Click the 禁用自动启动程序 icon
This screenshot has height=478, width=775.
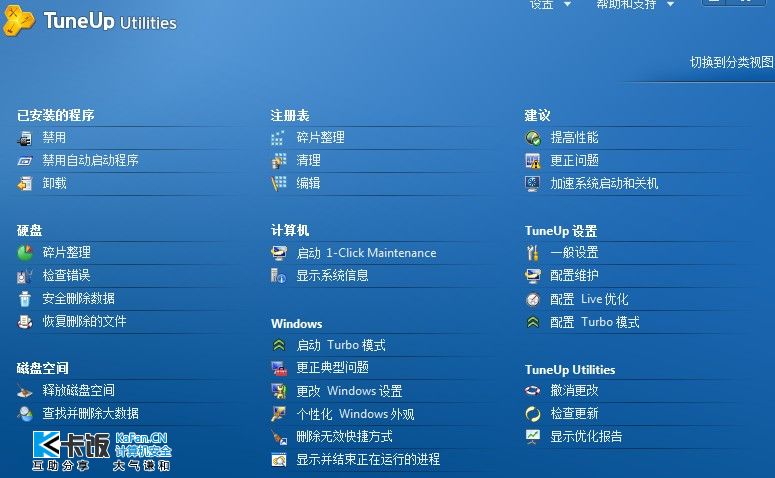25,161
